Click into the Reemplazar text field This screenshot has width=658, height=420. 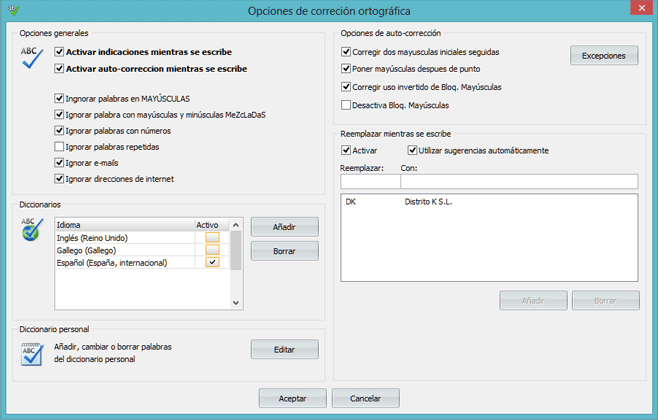pyautogui.click(x=369, y=181)
